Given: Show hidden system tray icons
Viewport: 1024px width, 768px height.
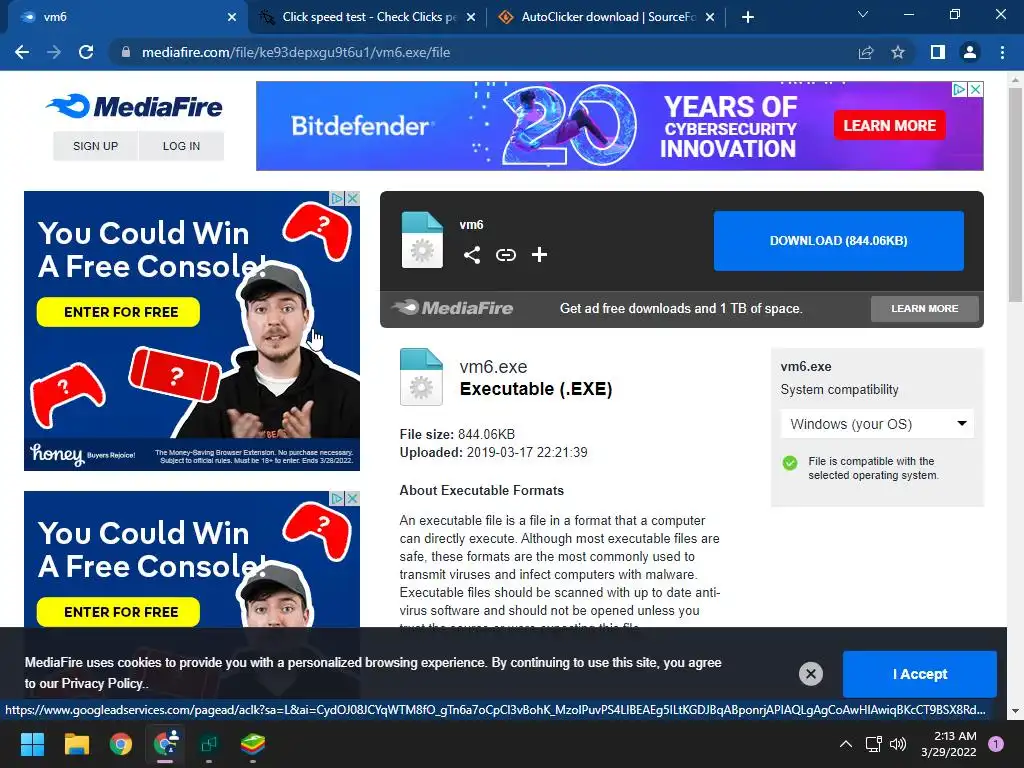Looking at the screenshot, I should pos(846,744).
